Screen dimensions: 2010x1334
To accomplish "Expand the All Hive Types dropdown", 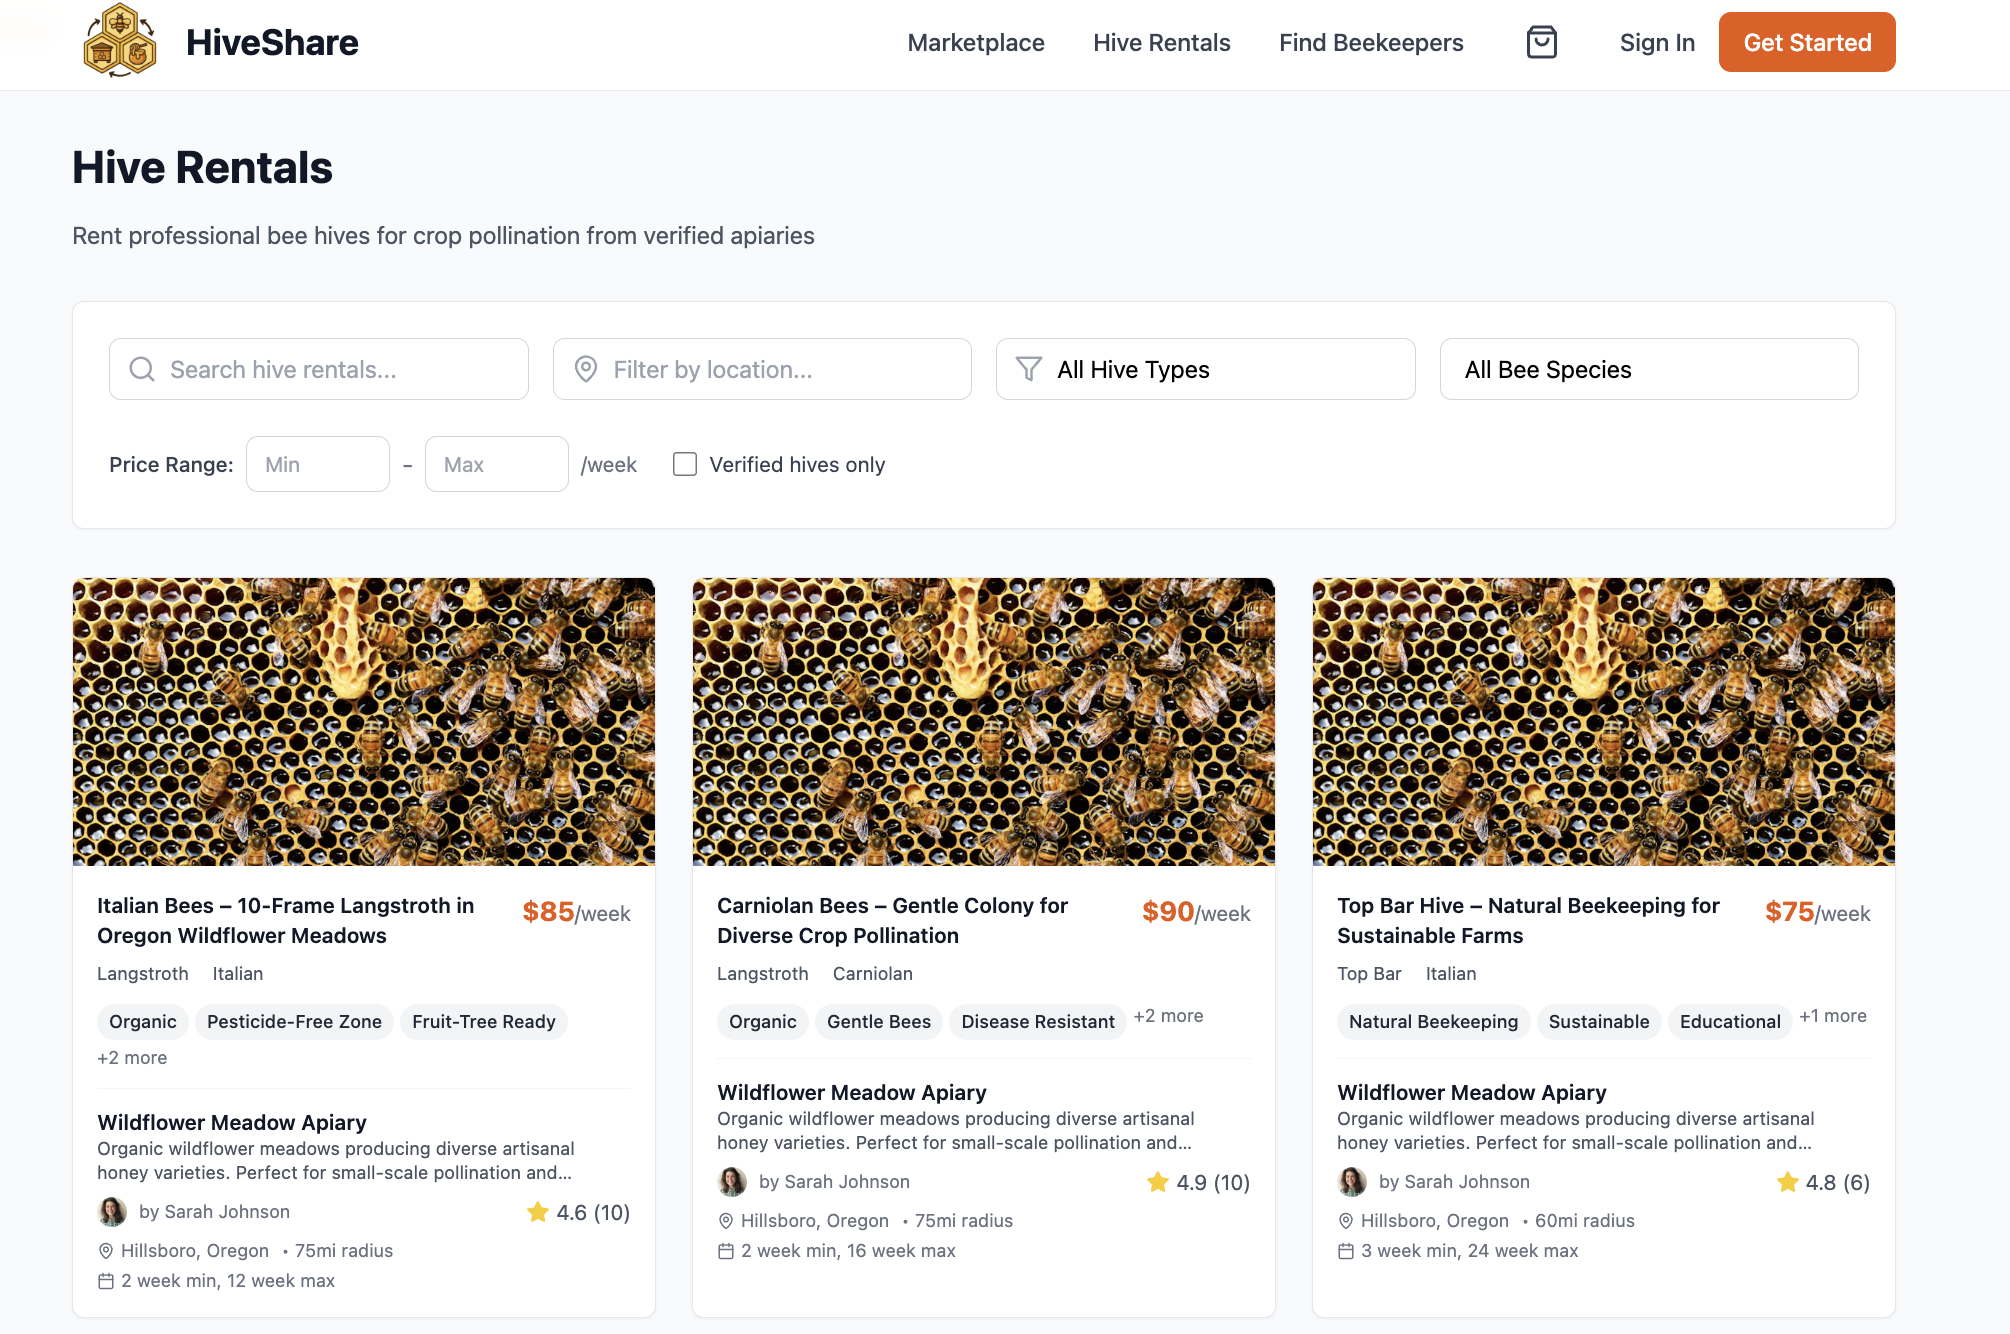I will click(x=1205, y=369).
